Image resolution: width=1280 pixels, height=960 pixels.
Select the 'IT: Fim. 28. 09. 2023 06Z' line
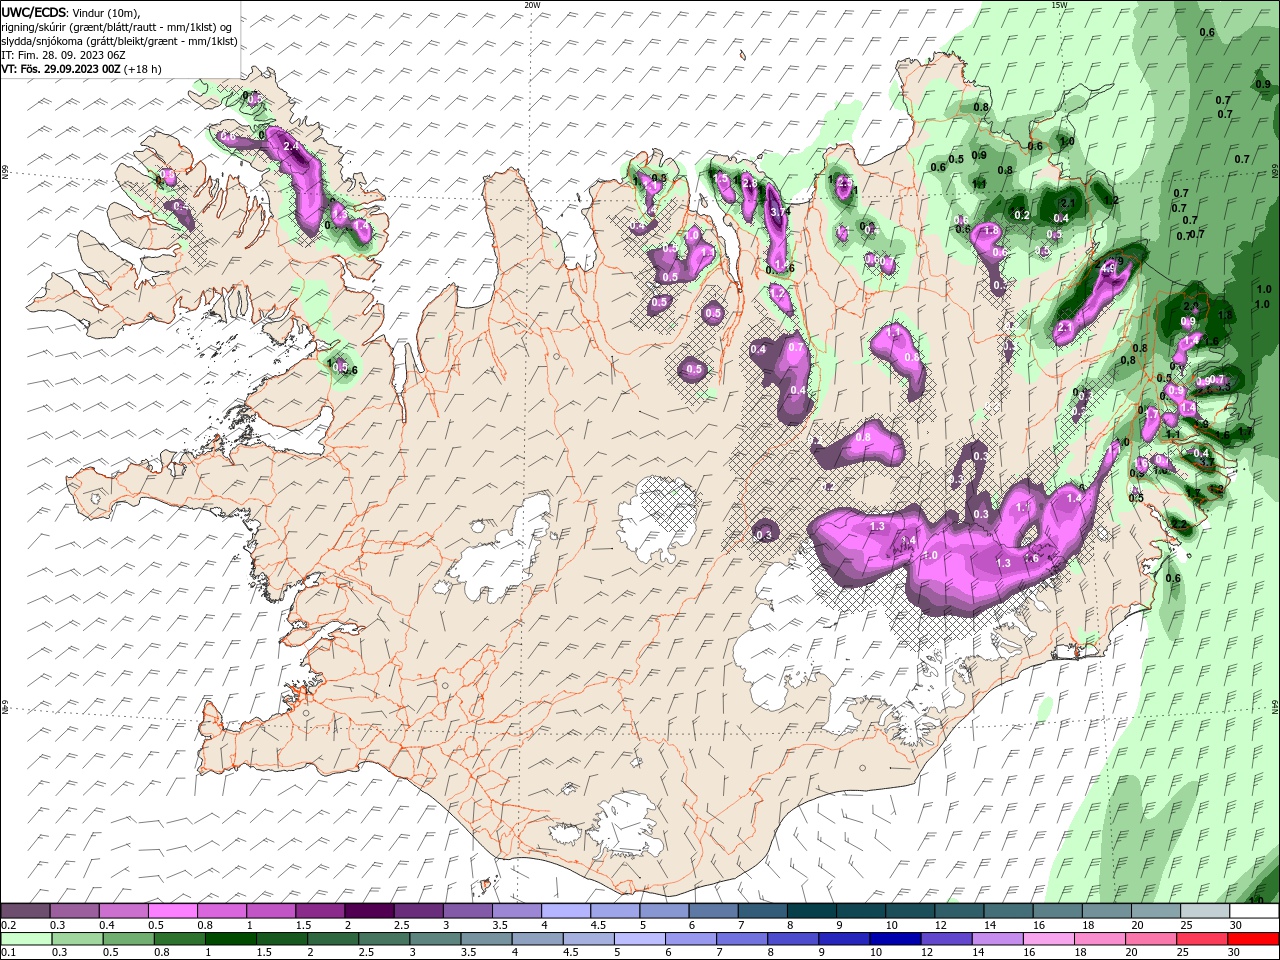62,55
